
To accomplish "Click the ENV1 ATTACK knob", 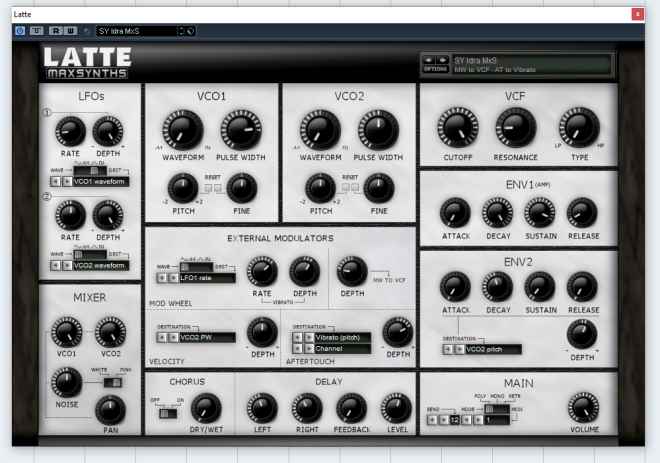I will (x=455, y=213).
